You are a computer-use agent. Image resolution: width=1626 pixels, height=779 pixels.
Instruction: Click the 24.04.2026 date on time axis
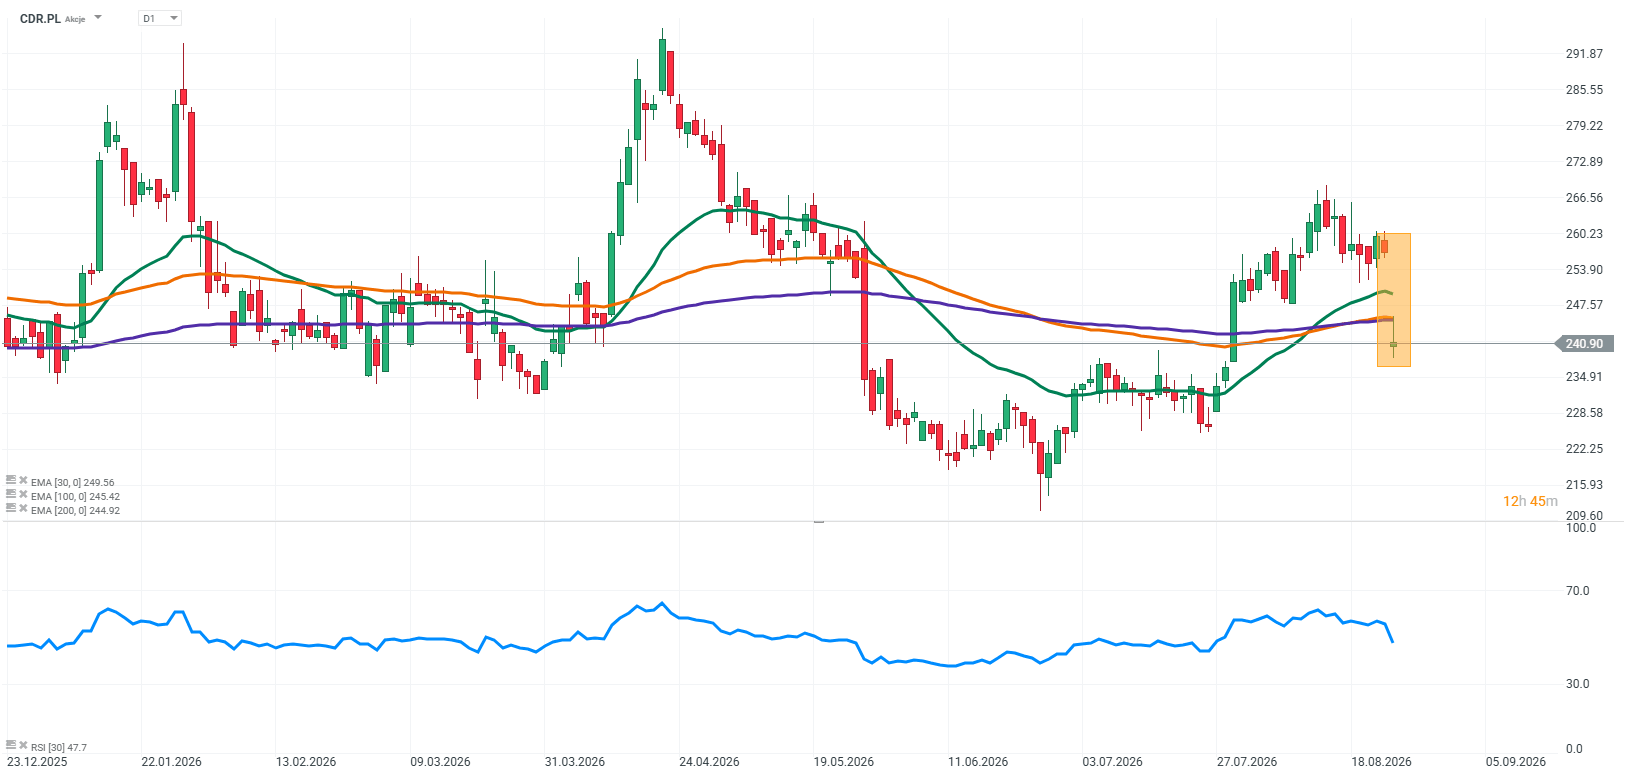coord(709,762)
